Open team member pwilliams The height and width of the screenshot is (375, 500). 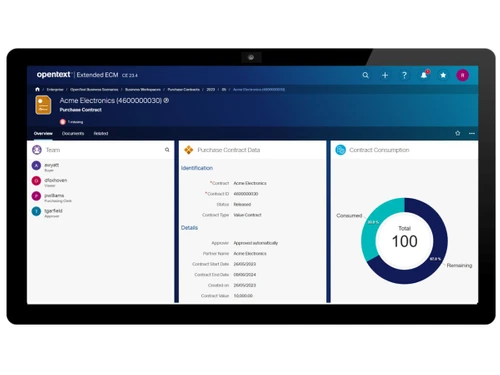(54, 196)
